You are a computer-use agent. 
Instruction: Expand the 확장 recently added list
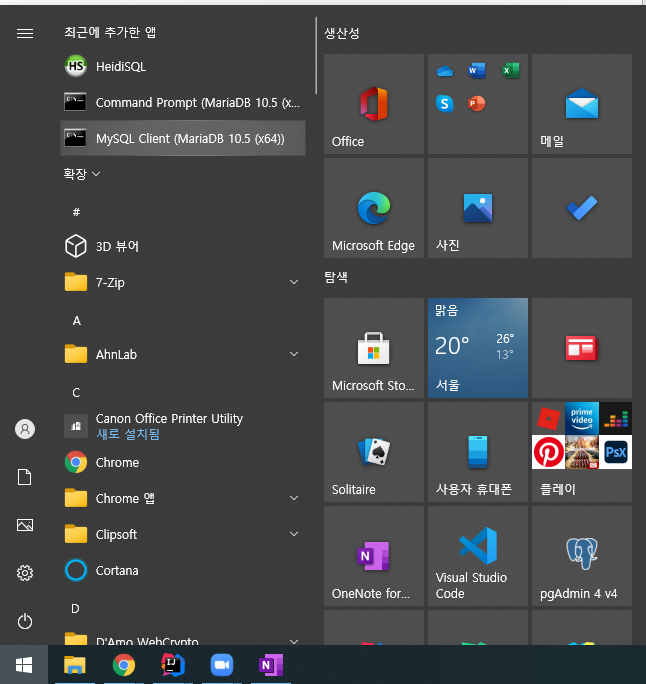(x=82, y=174)
